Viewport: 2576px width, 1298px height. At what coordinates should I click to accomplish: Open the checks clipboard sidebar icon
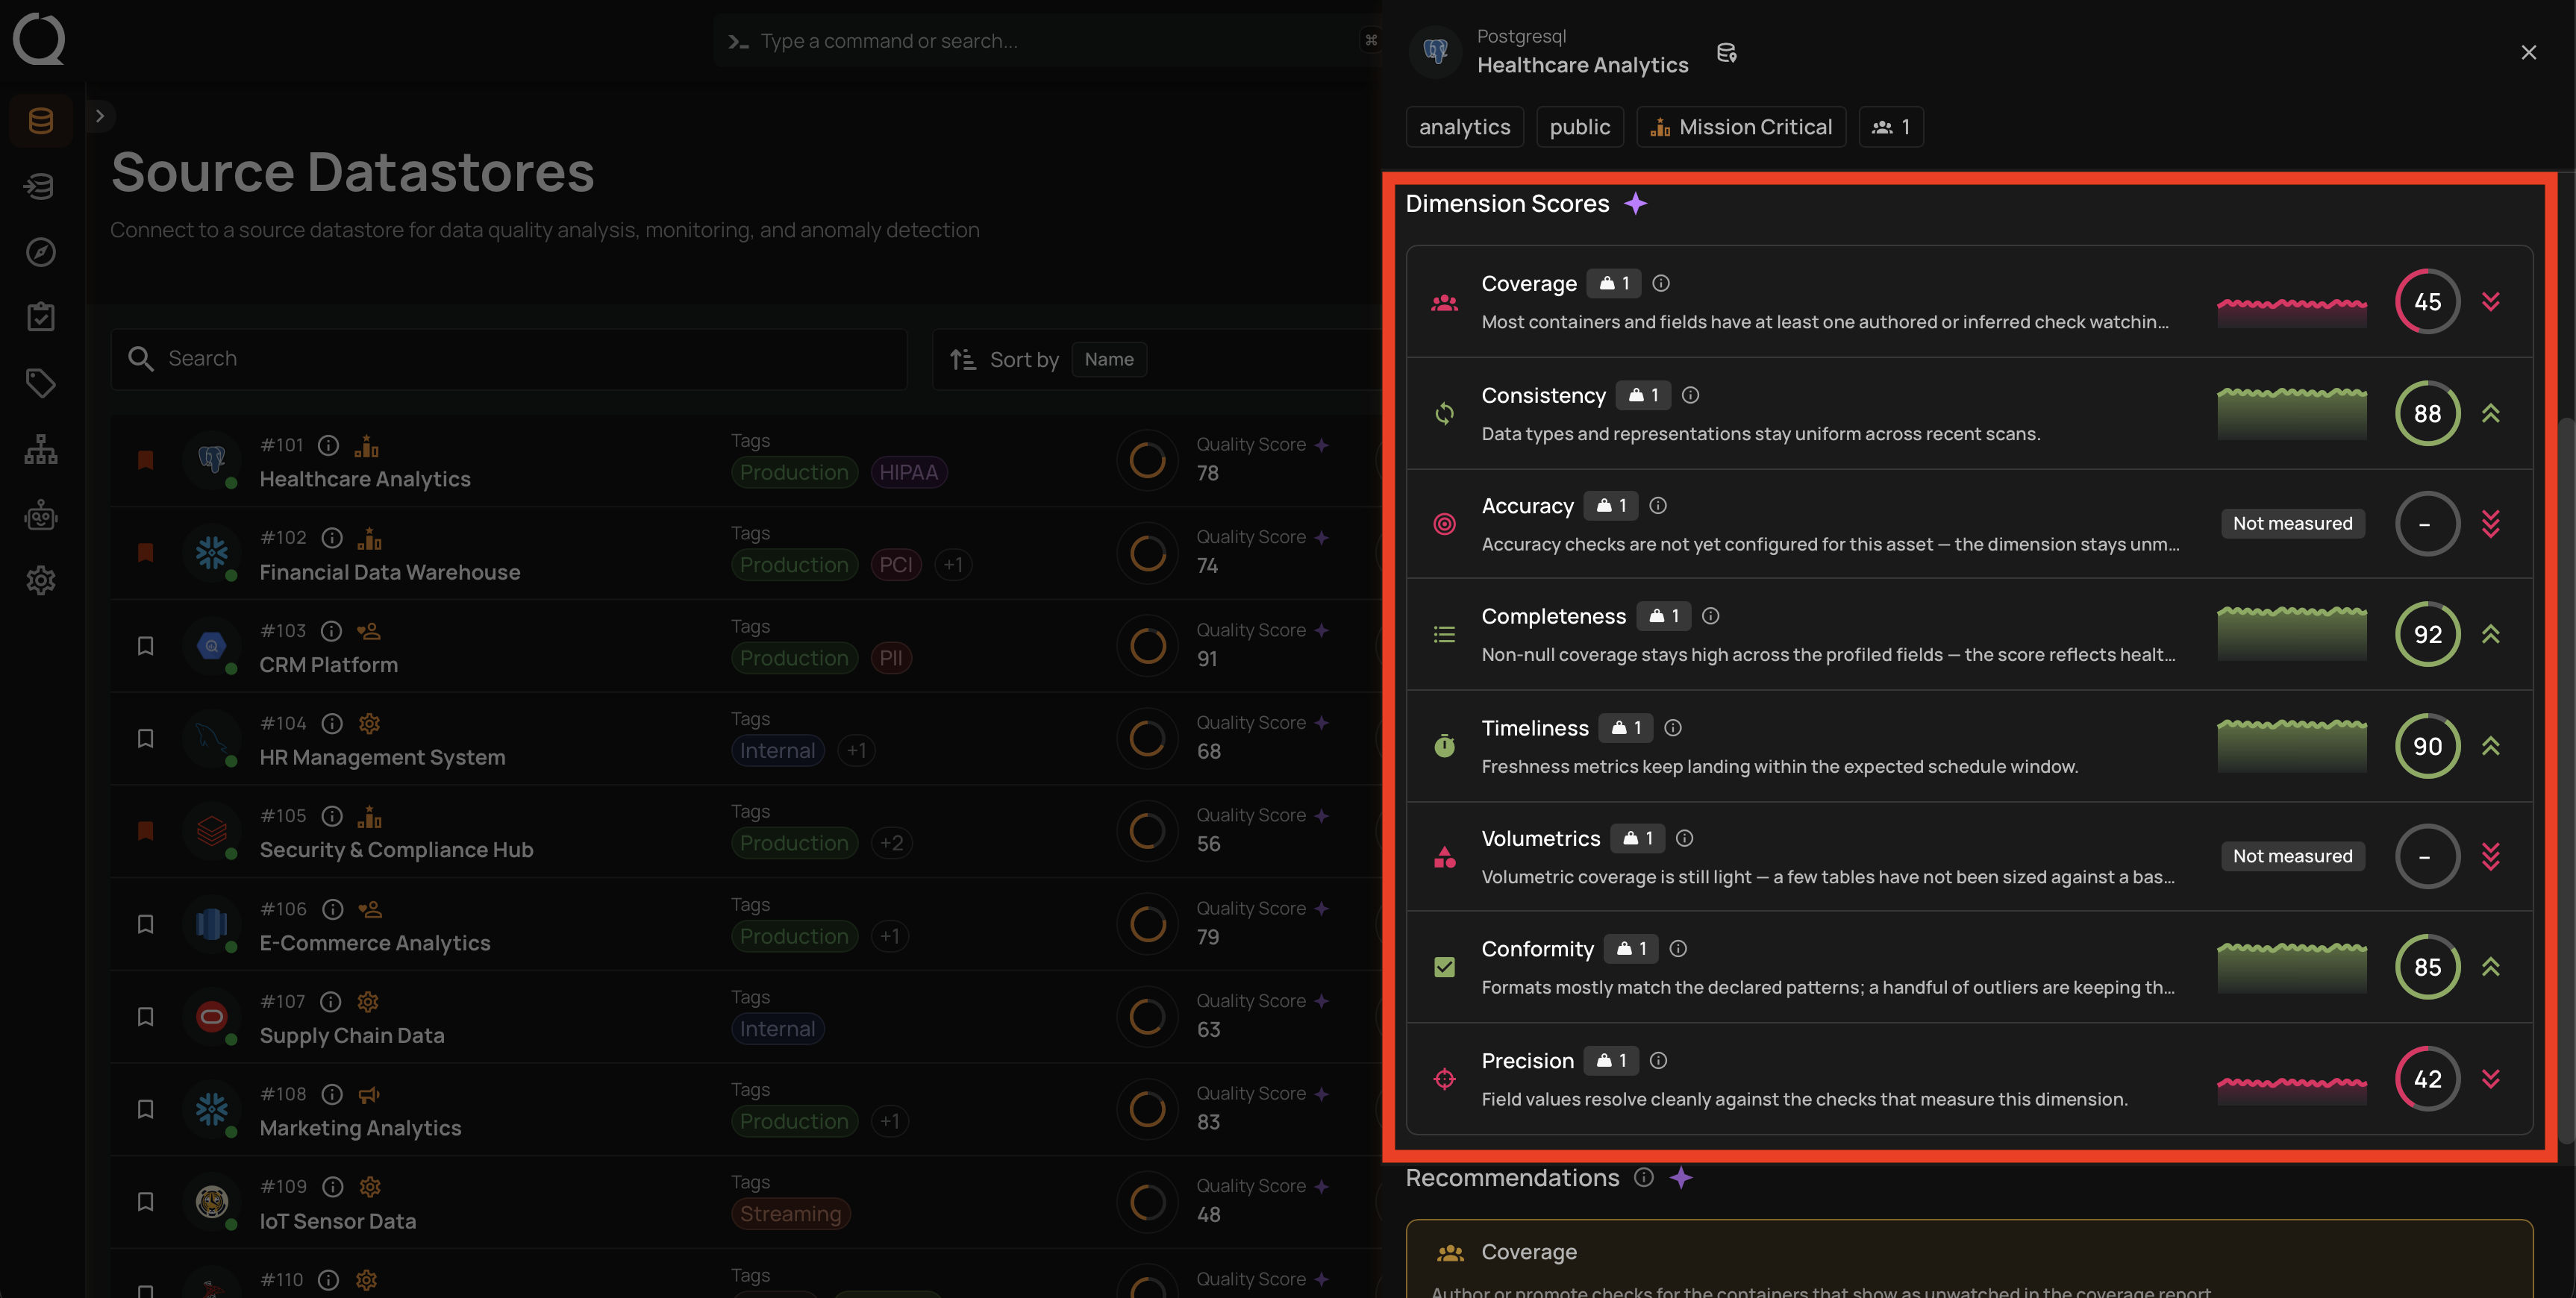(x=41, y=317)
